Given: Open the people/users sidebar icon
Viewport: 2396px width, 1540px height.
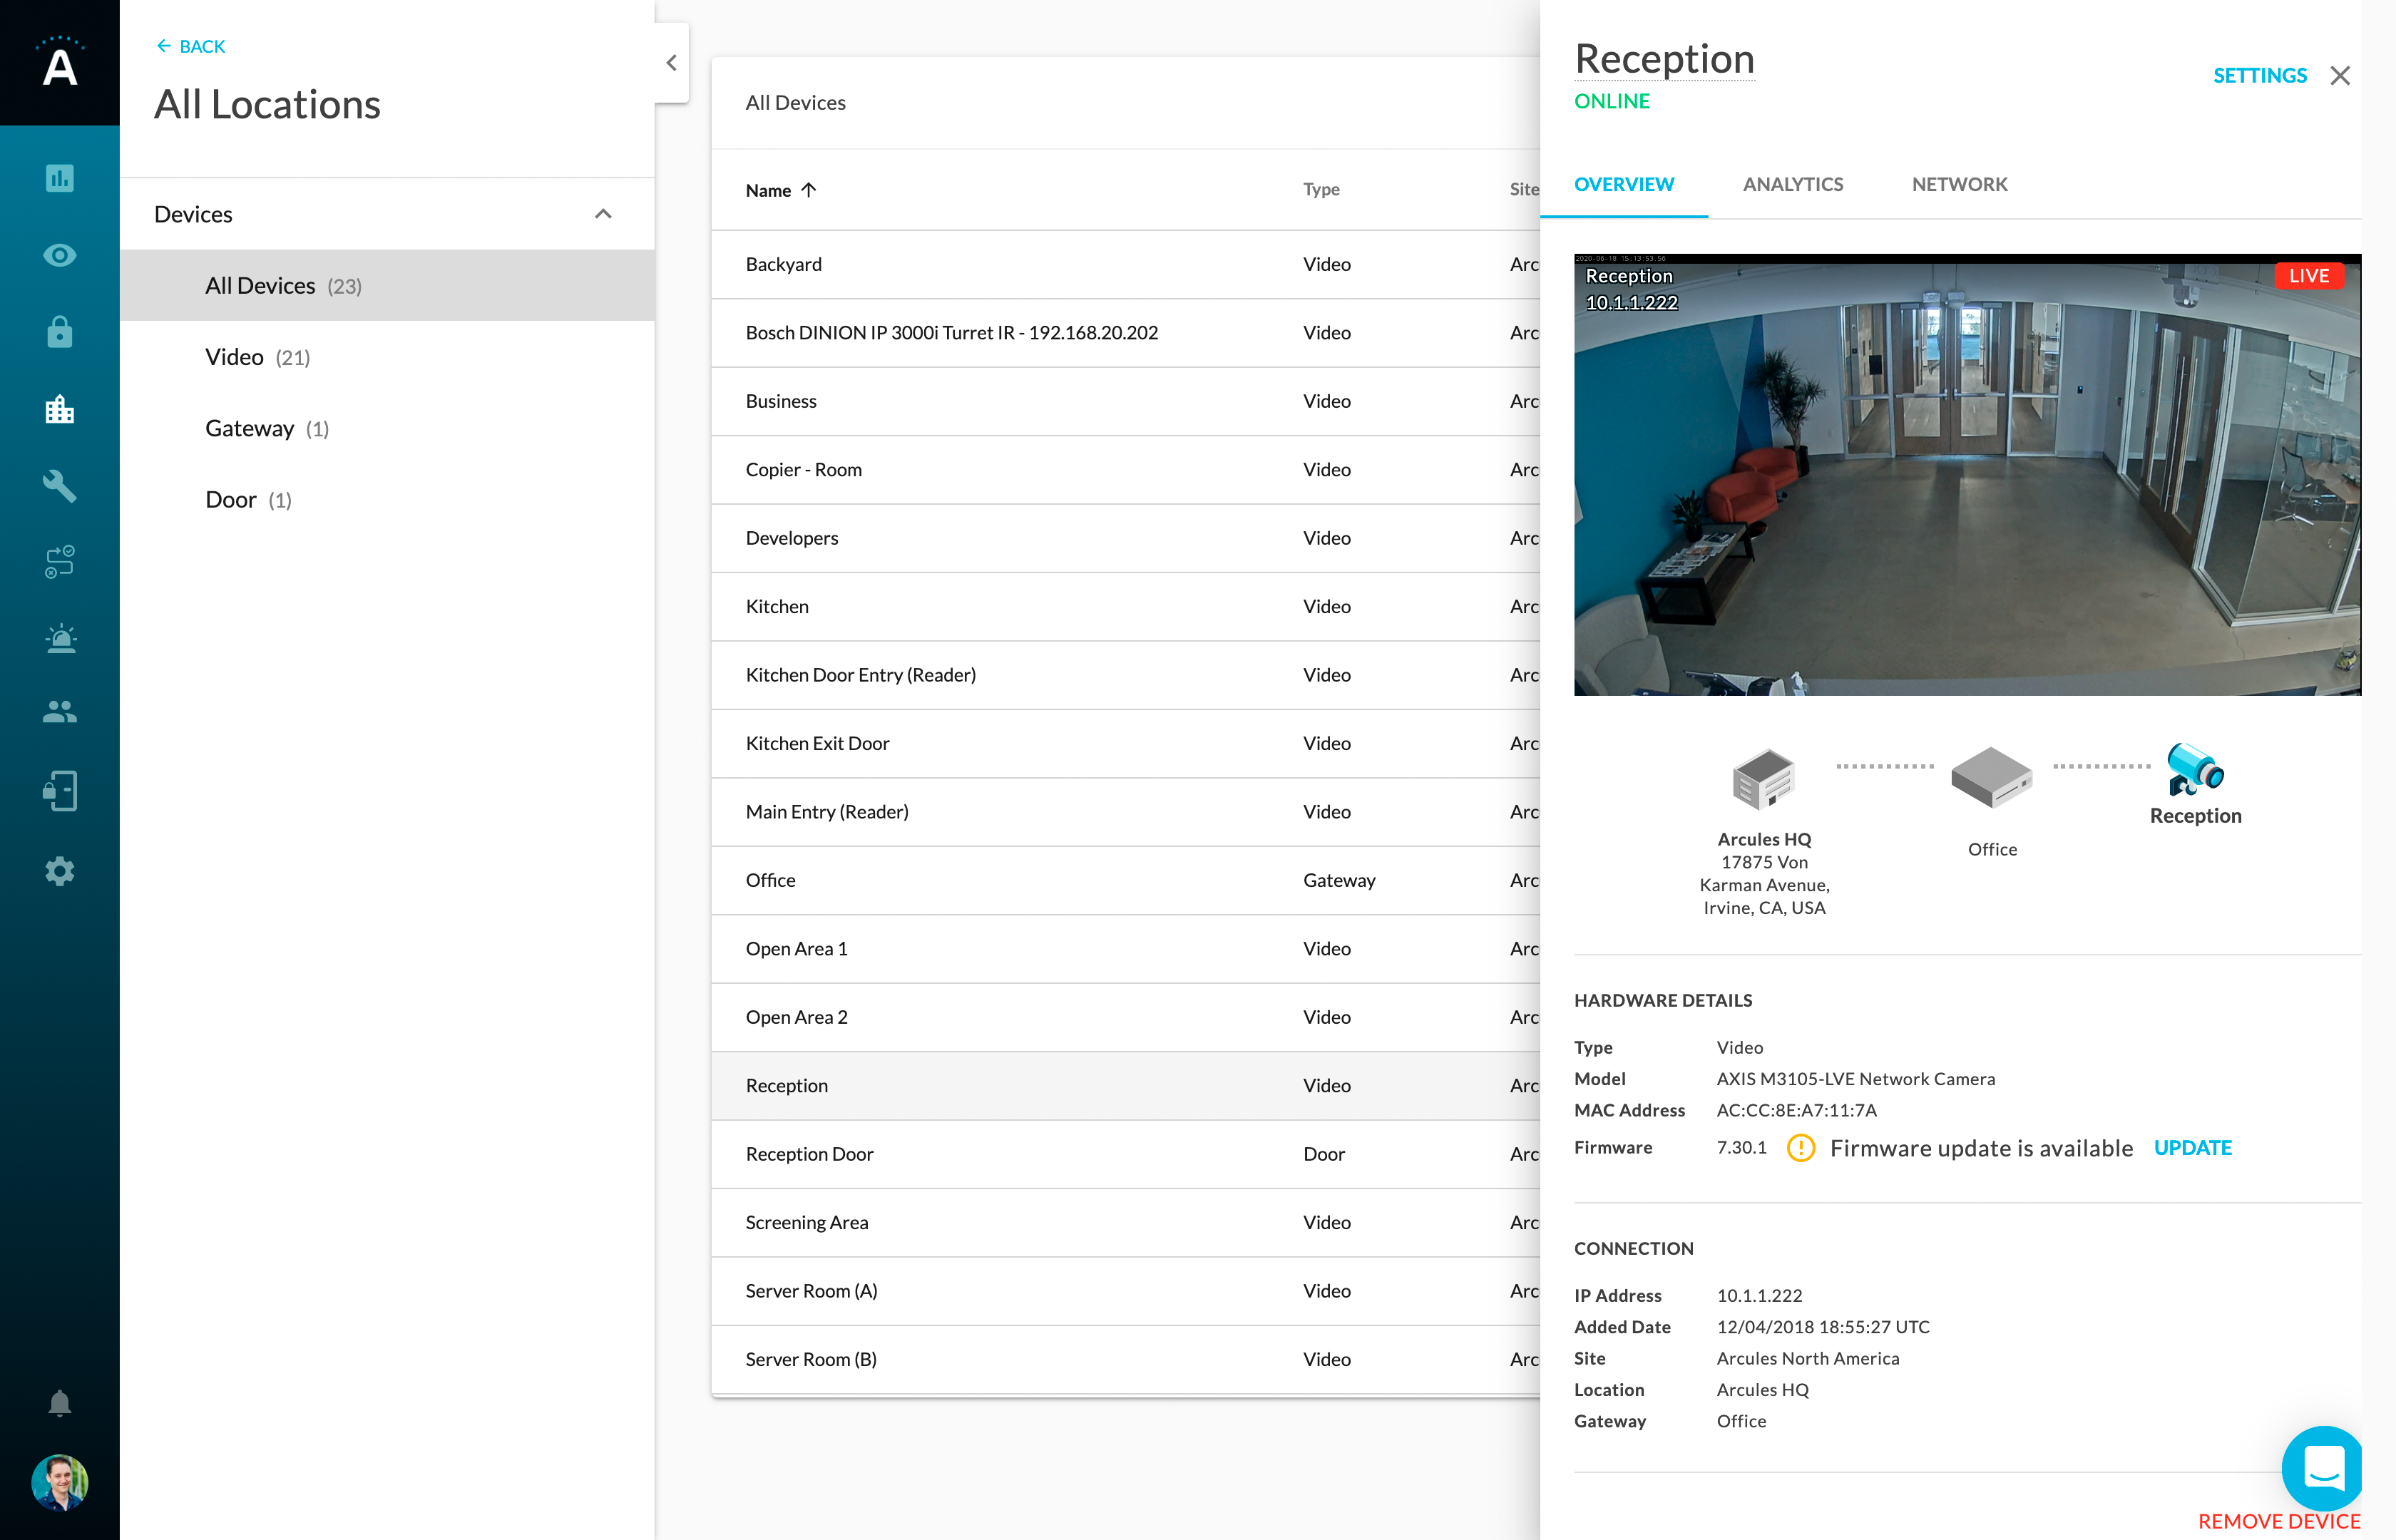Looking at the screenshot, I should [60, 712].
